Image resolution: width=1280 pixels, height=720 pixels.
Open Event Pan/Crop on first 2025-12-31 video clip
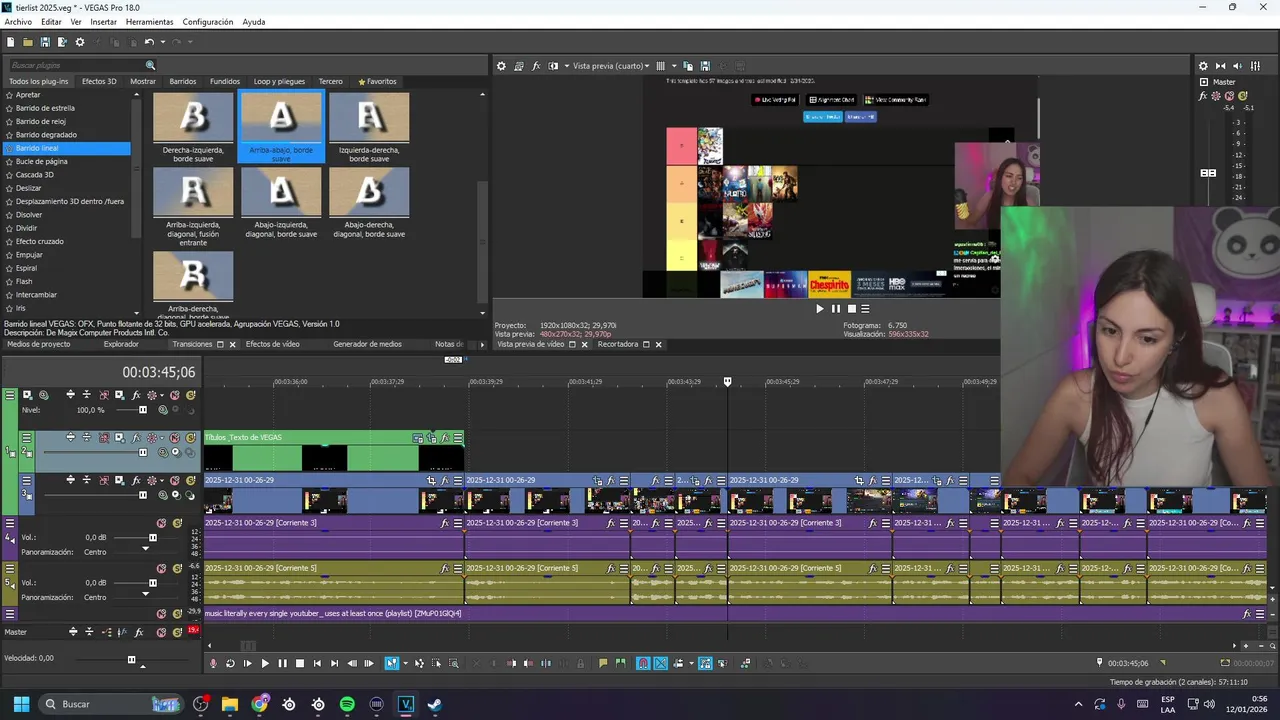pyautogui.click(x=431, y=480)
